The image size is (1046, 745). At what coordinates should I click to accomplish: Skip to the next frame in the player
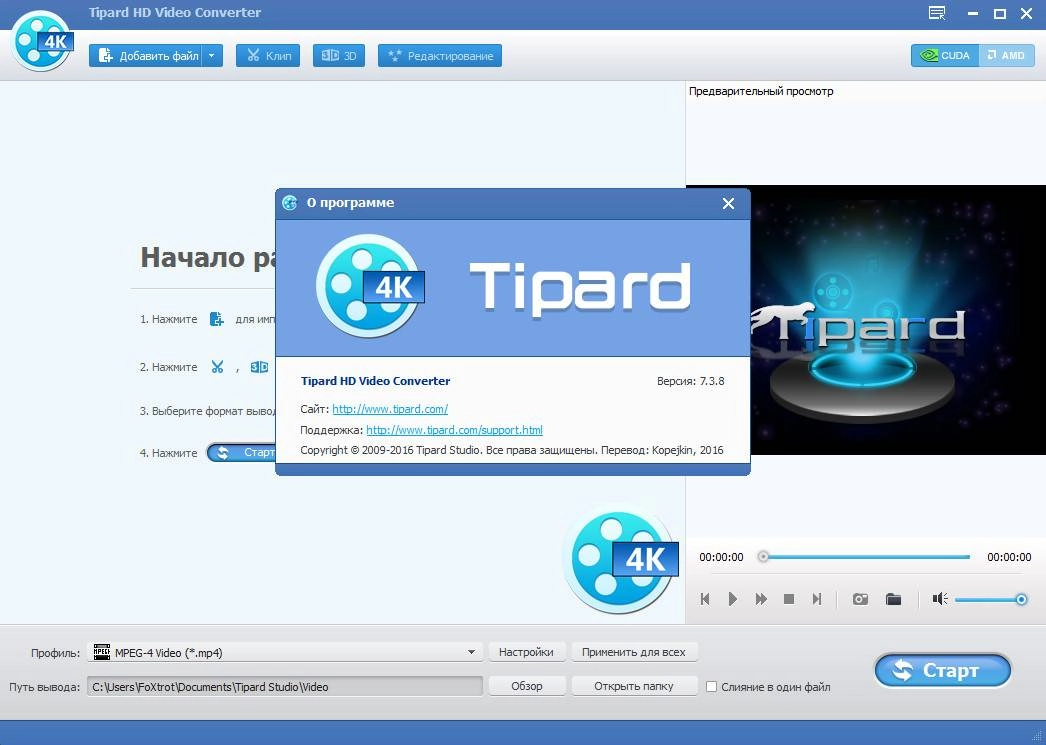817,599
